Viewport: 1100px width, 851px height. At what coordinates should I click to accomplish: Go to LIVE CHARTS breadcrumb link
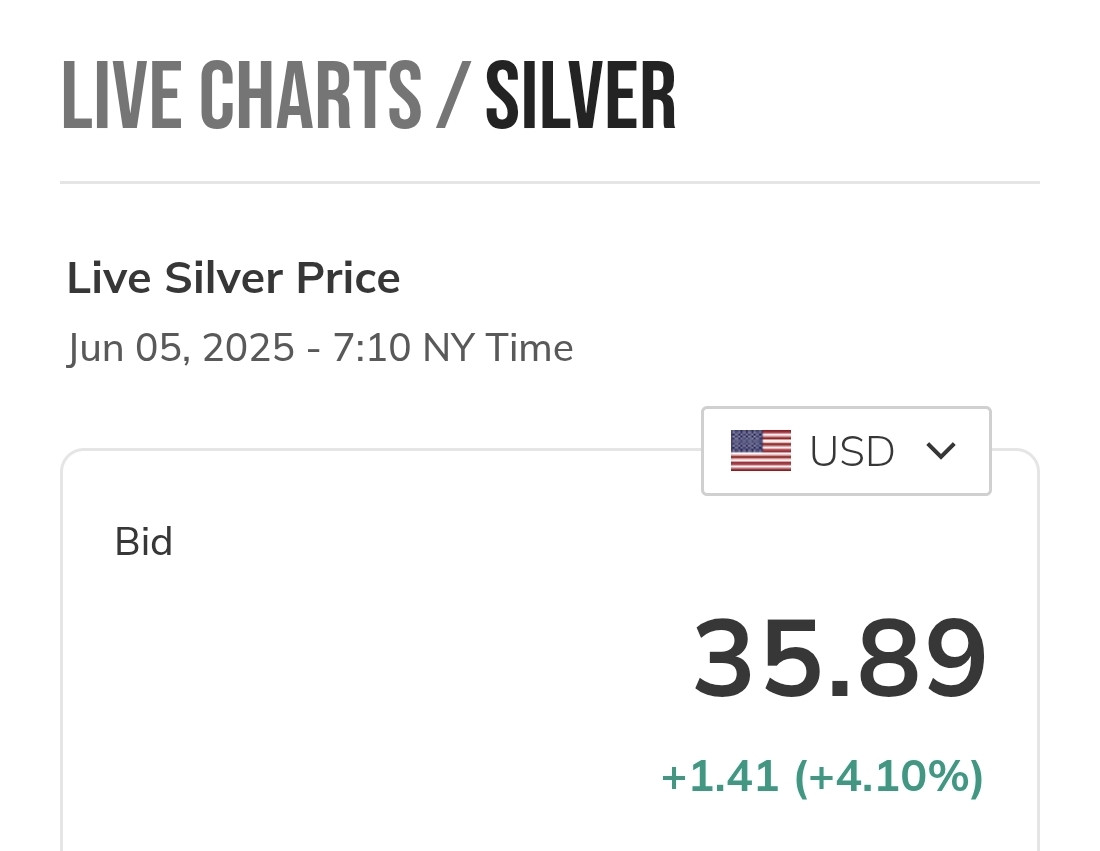tap(241, 96)
